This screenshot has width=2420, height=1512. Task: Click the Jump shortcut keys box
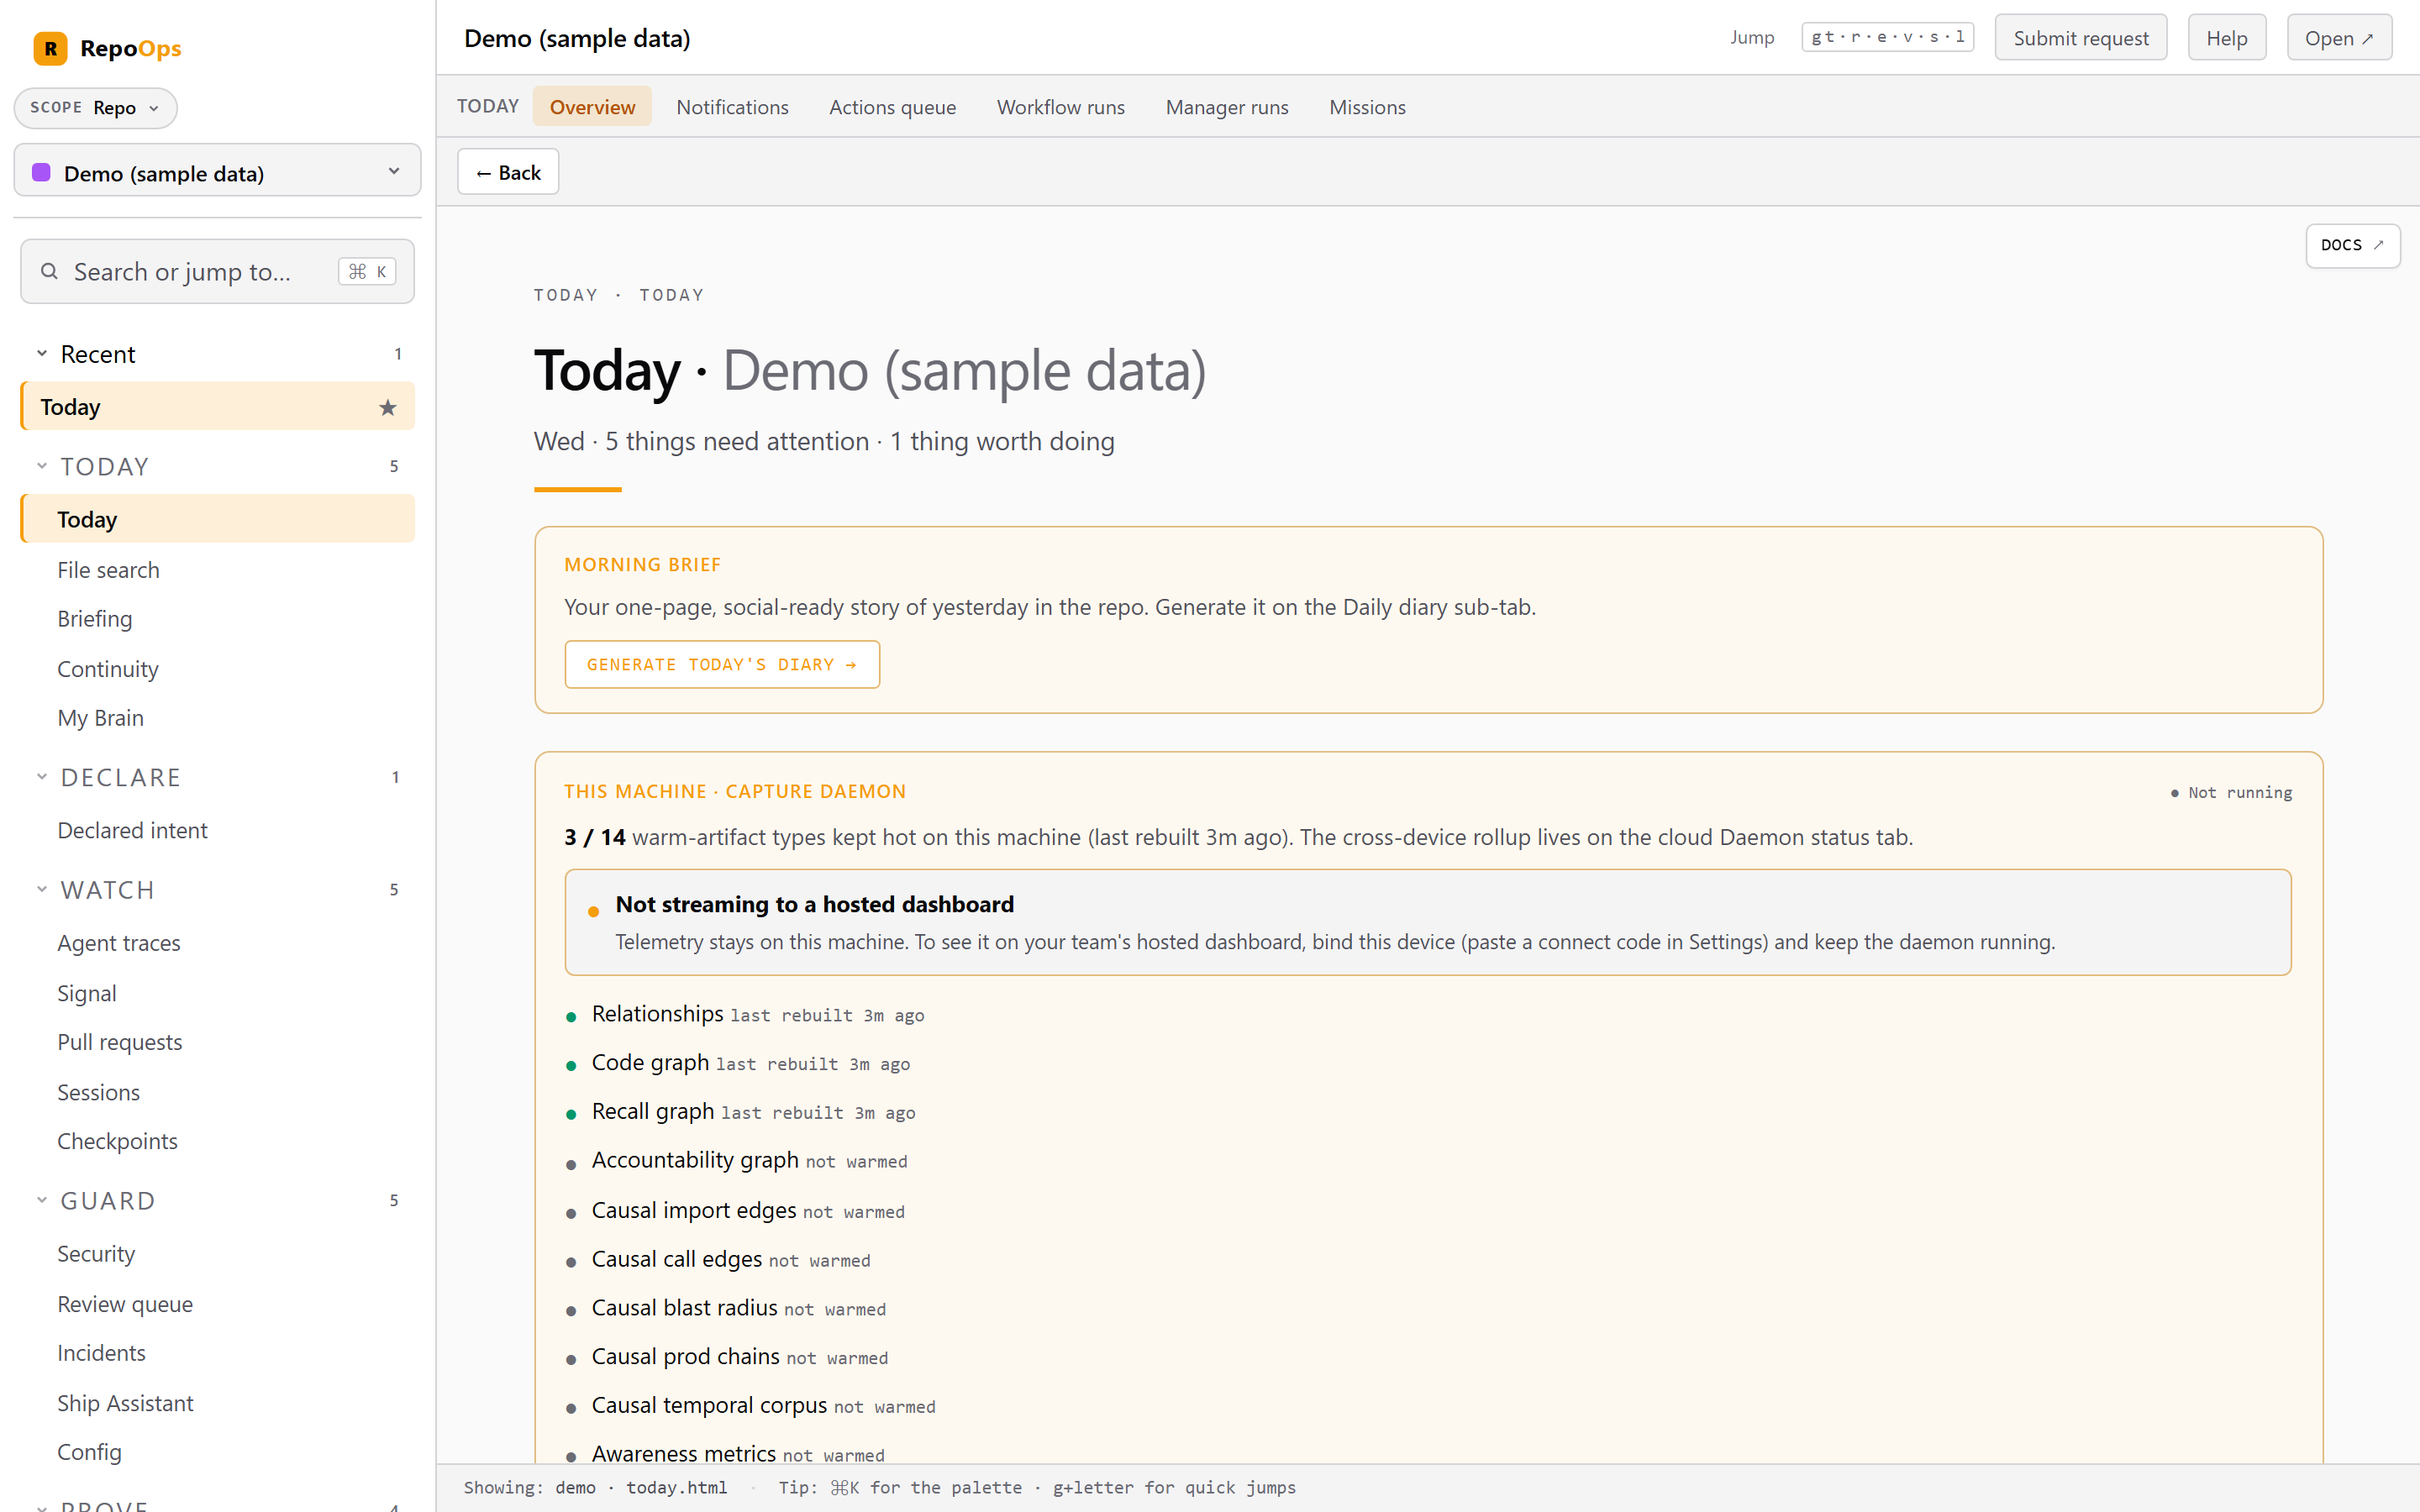(x=1887, y=37)
